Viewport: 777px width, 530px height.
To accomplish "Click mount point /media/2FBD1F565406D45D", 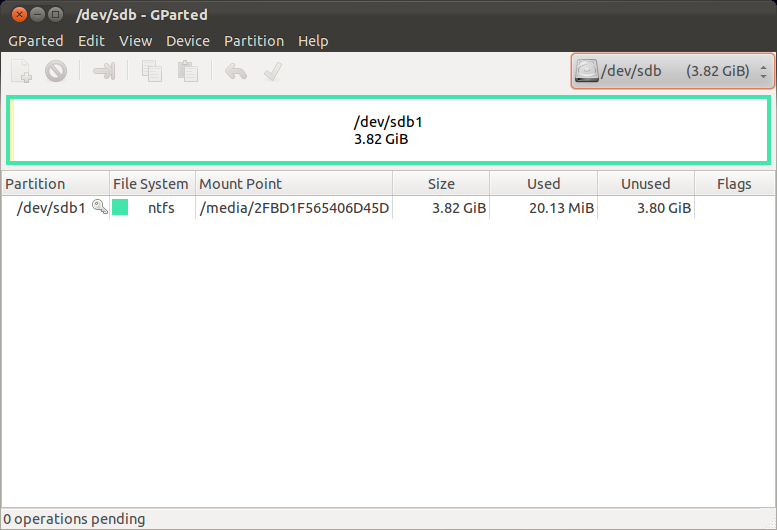I will [294, 208].
